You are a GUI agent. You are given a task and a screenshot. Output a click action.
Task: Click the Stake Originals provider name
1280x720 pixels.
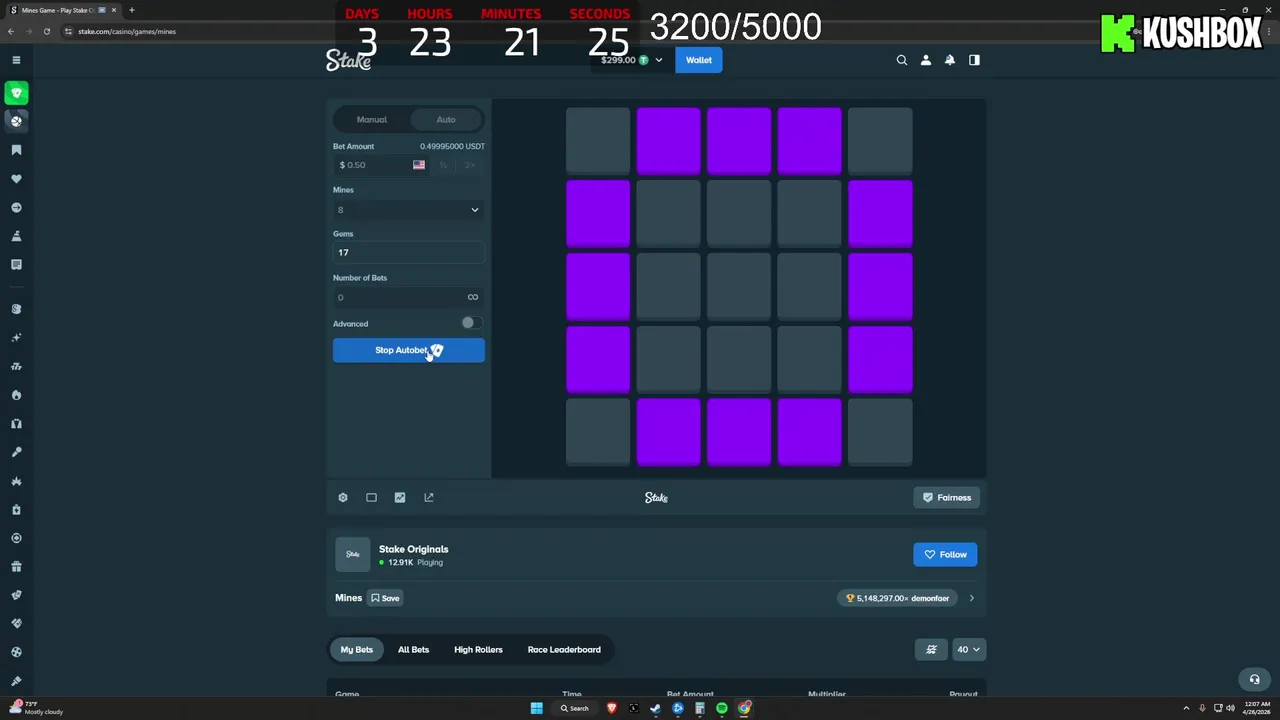tap(413, 549)
